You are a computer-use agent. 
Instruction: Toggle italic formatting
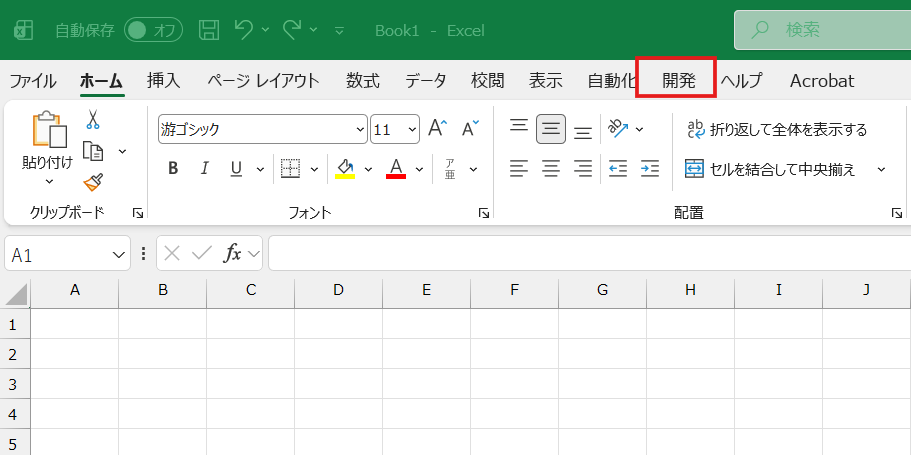[204, 169]
